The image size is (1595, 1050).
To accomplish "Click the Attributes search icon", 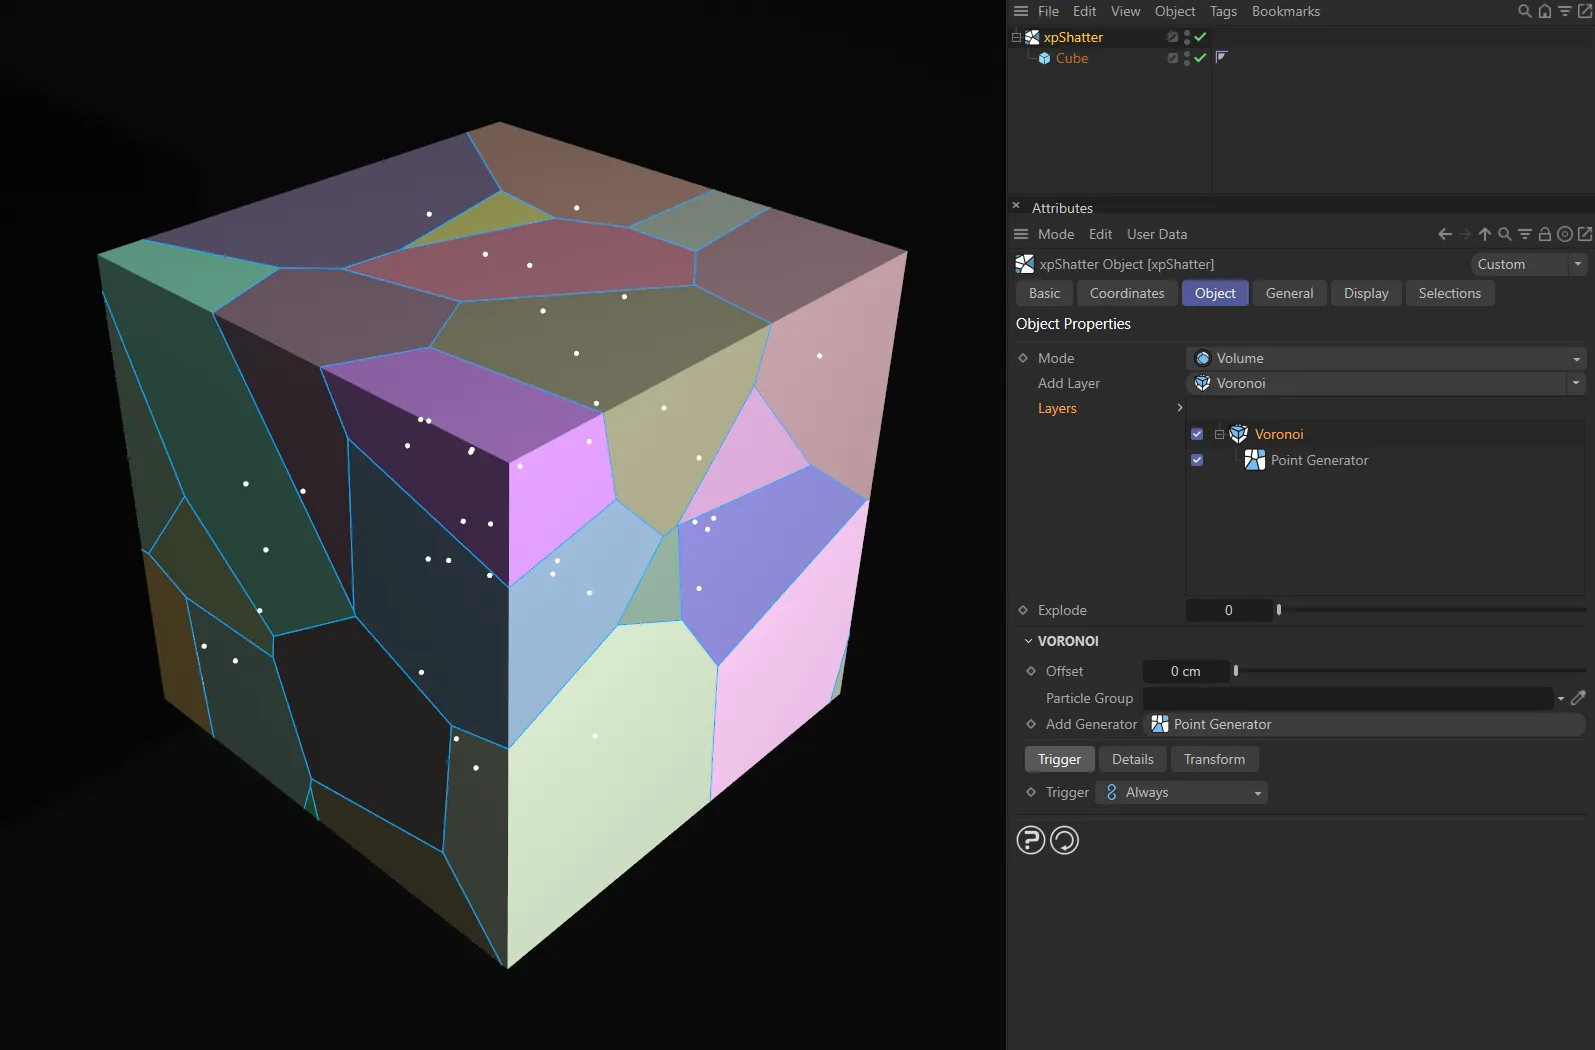I will 1505,234.
